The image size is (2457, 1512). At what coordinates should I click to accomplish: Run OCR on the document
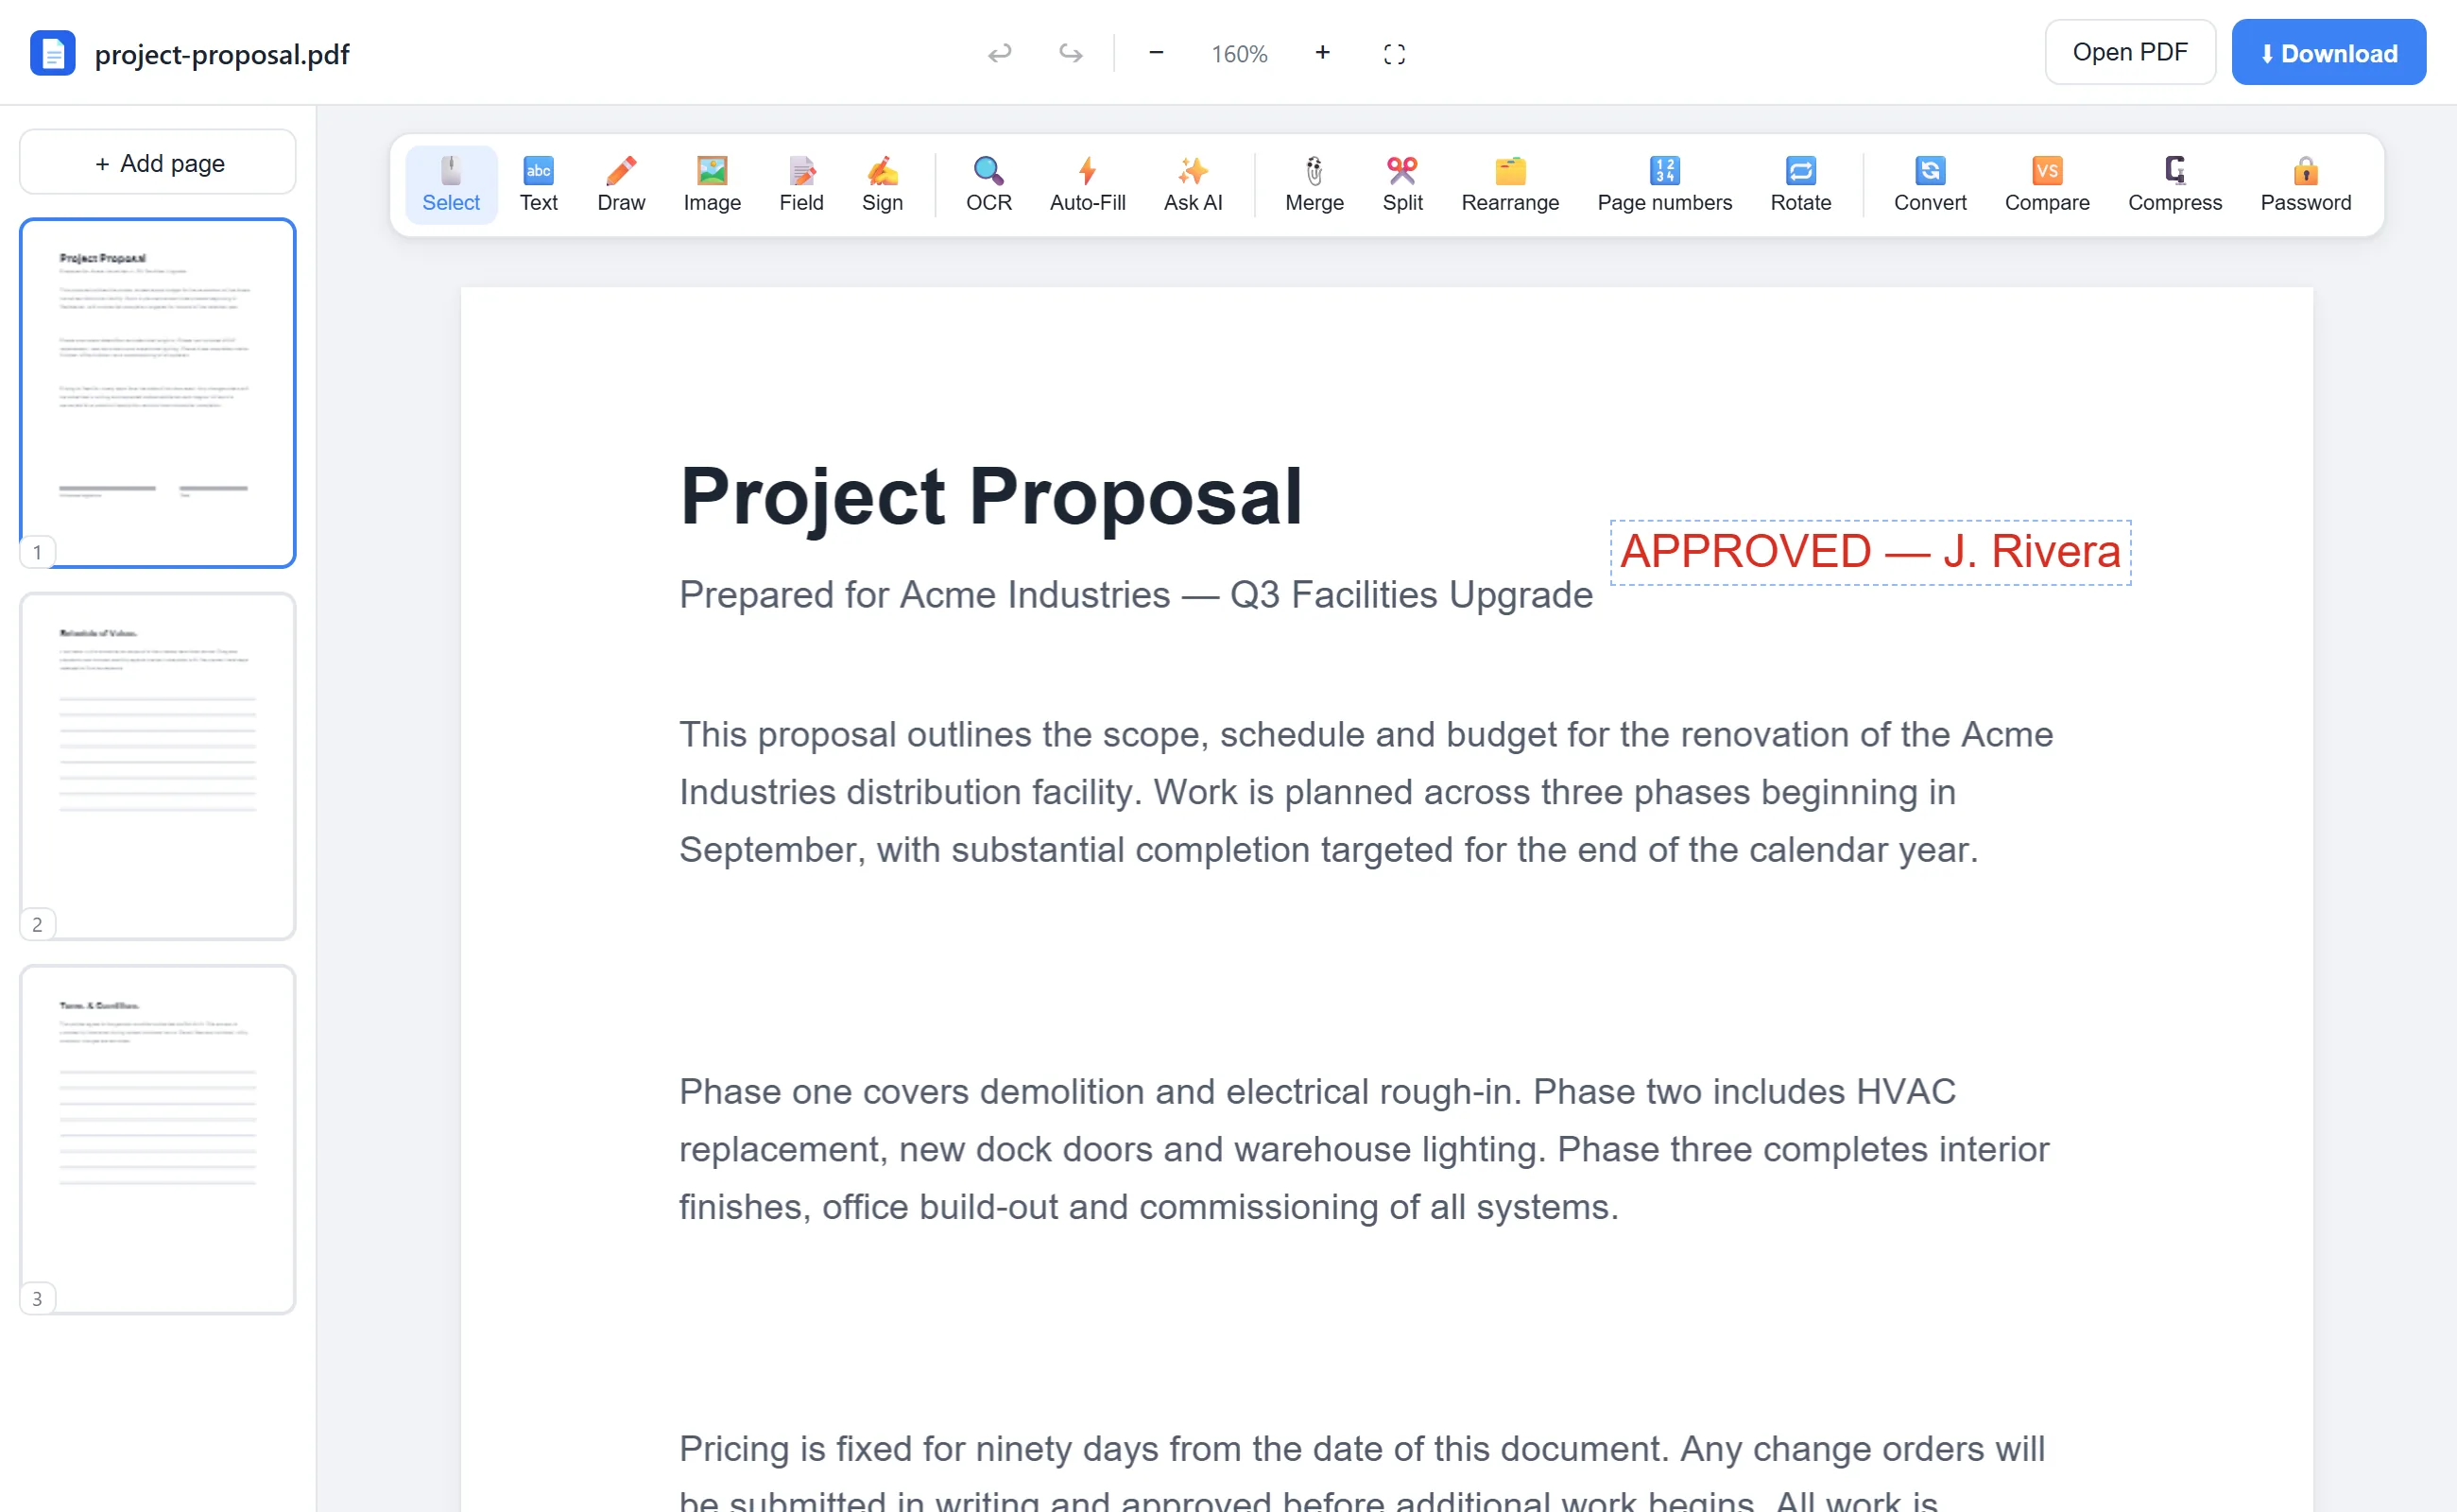(x=988, y=185)
